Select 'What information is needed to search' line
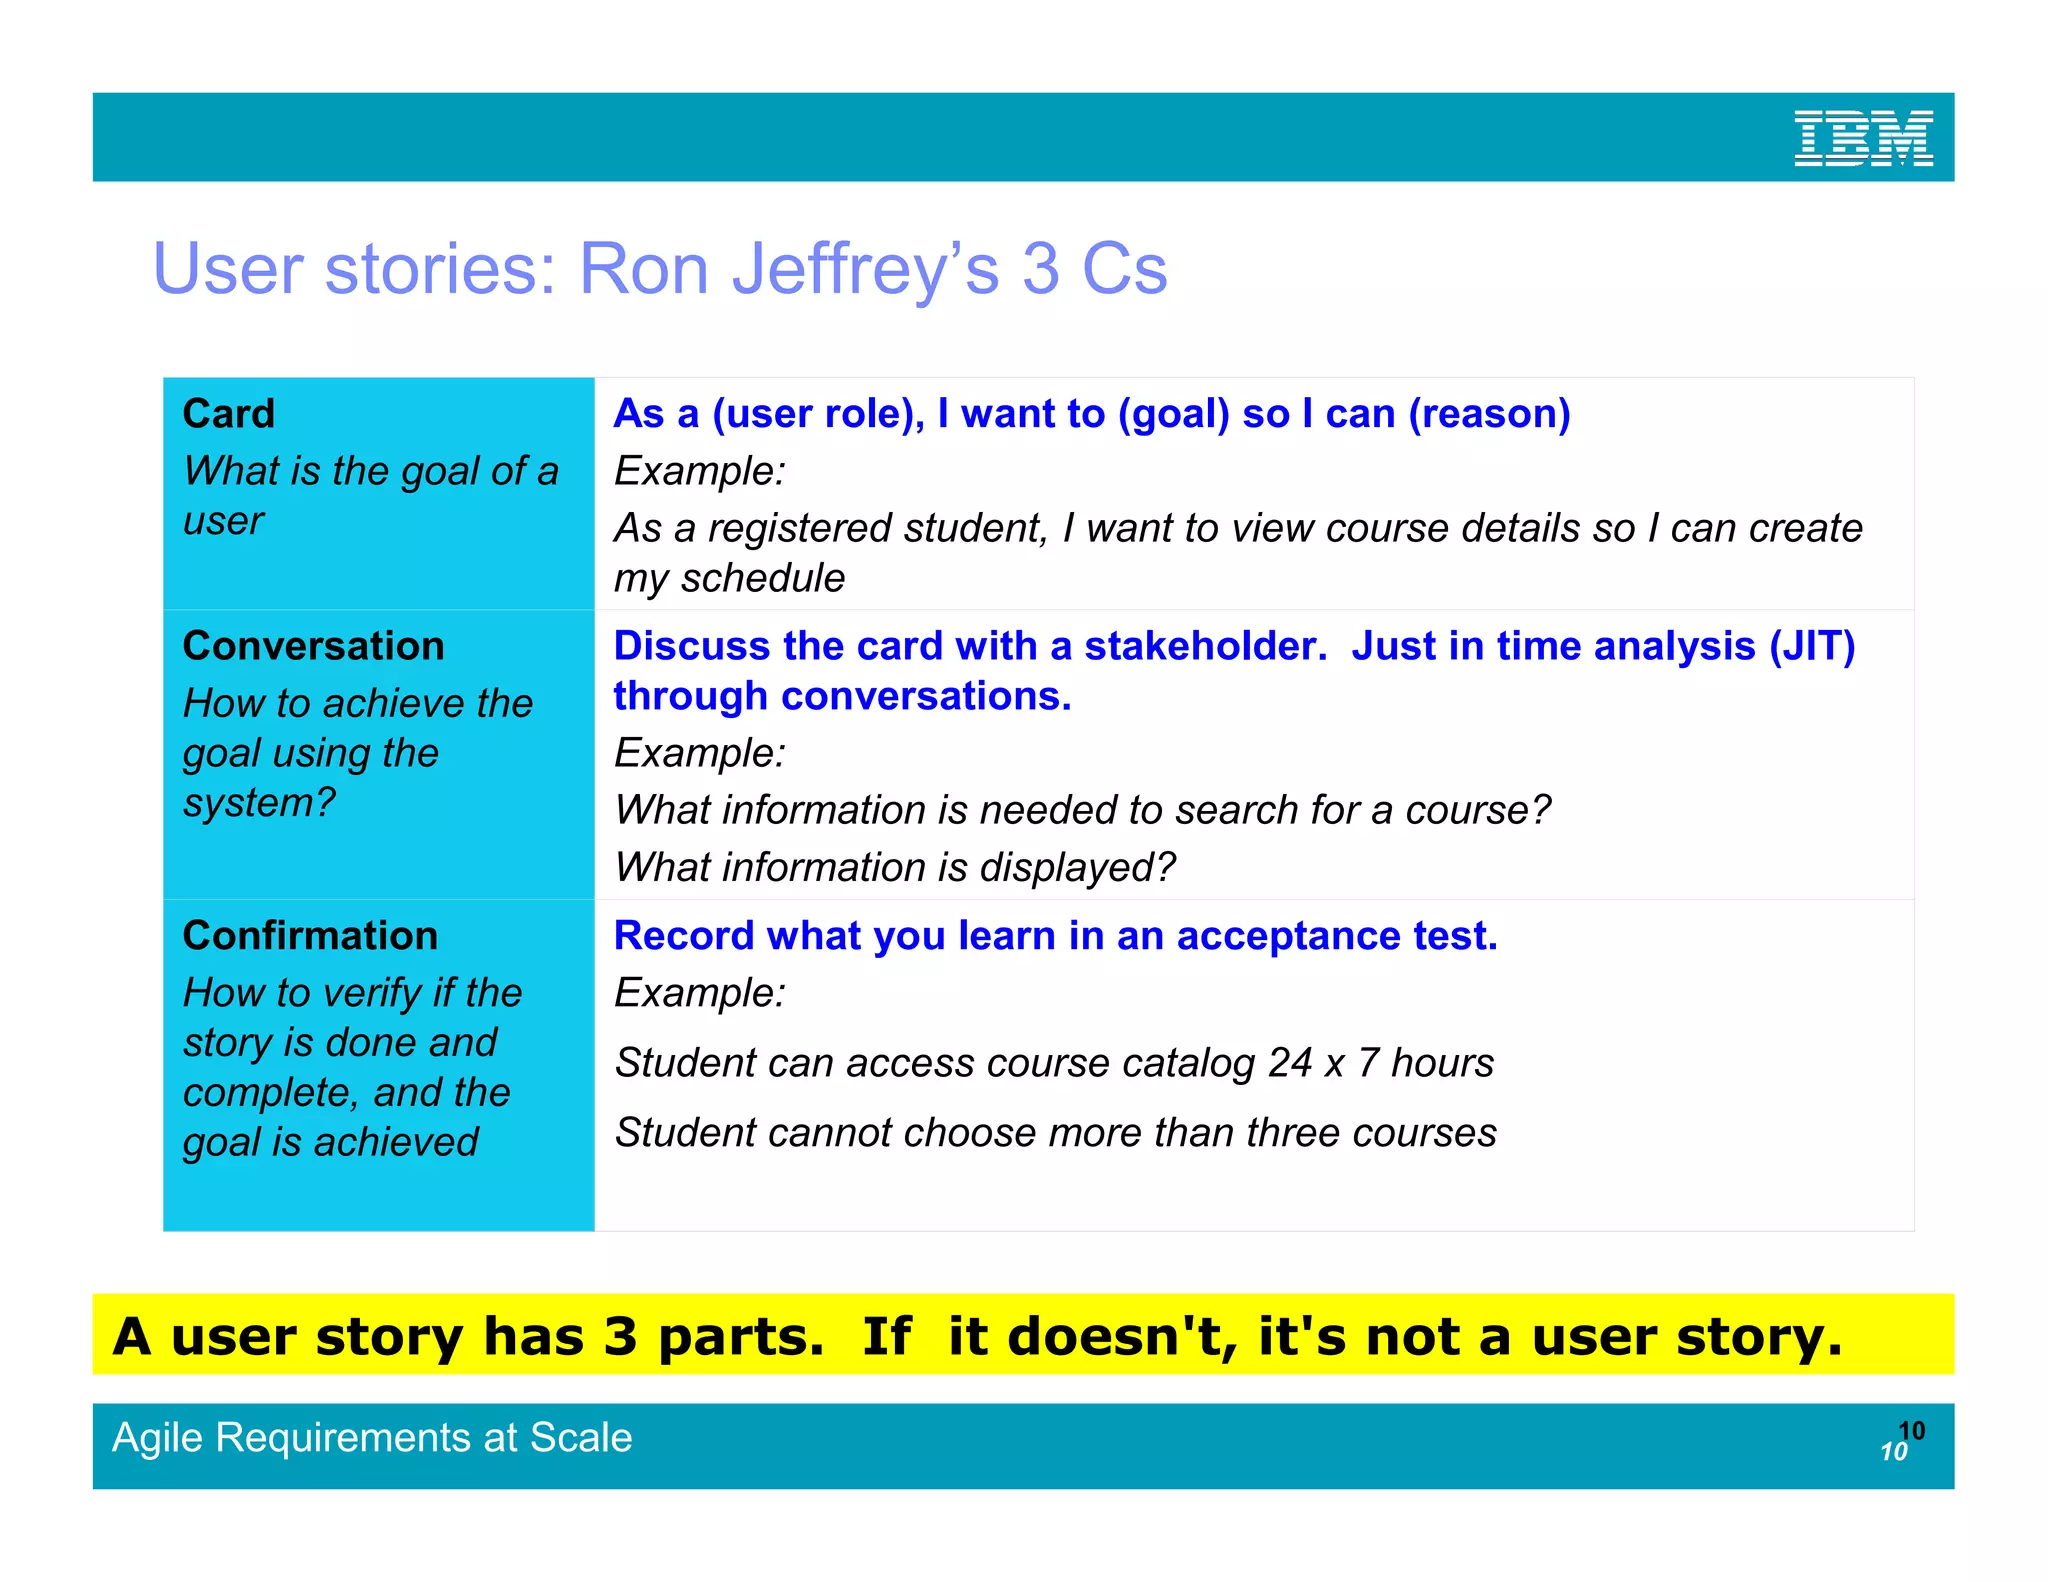 coord(1082,809)
